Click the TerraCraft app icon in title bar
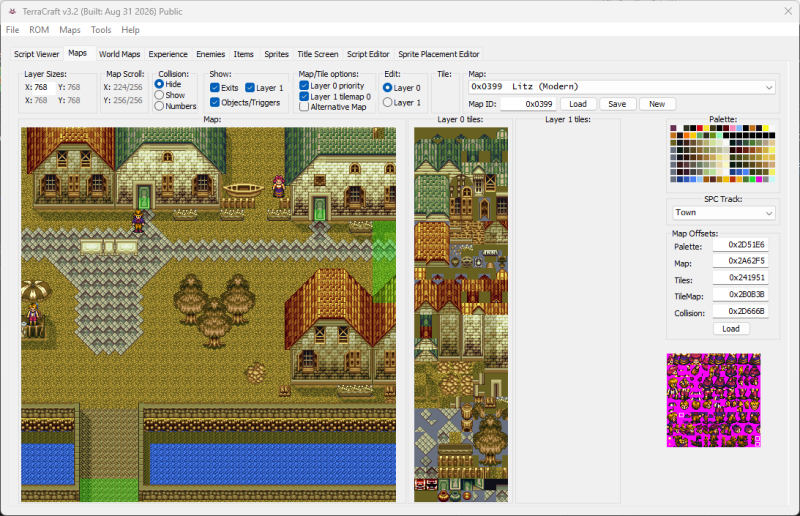800x516 pixels. (x=12, y=11)
